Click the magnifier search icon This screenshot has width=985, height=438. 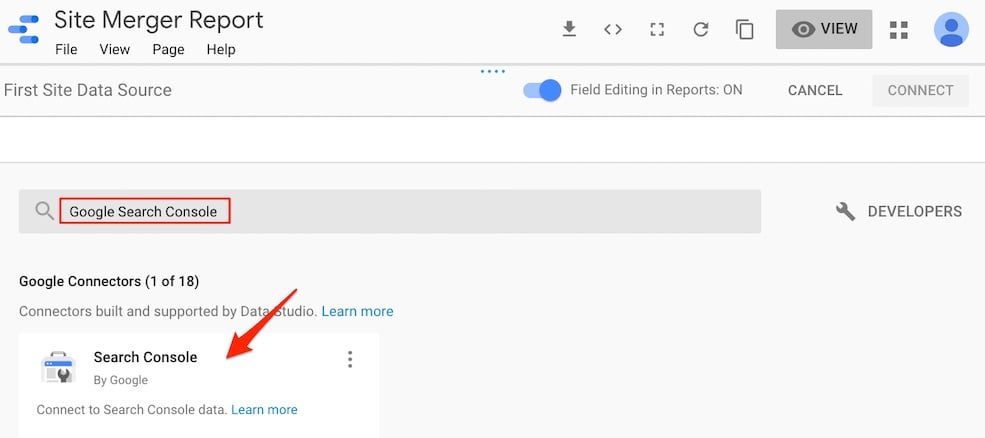tap(44, 211)
